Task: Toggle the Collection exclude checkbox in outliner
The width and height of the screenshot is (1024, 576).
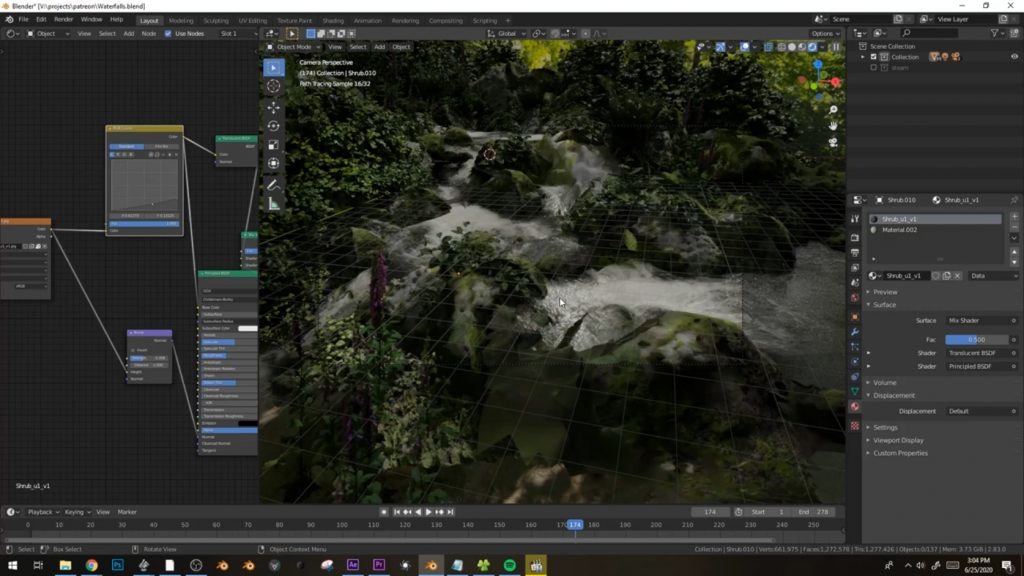Action: [x=873, y=57]
